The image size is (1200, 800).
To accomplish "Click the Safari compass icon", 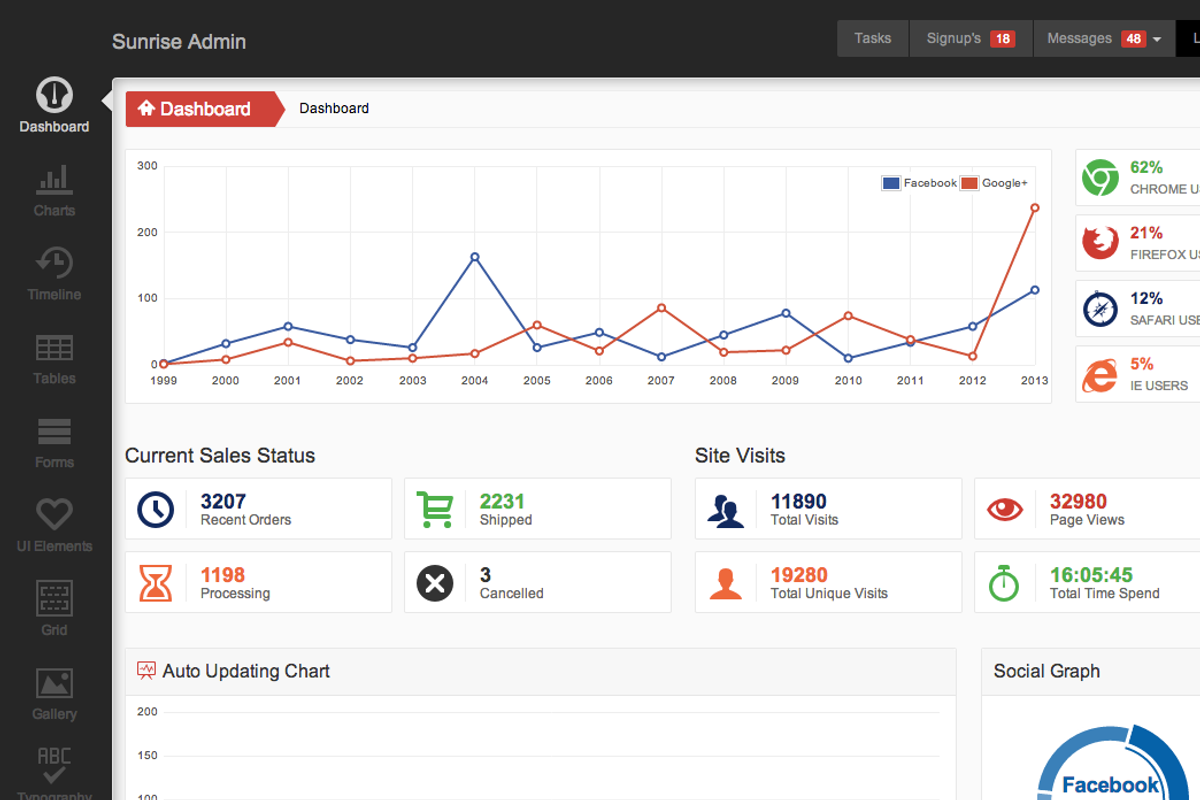I will point(1100,309).
